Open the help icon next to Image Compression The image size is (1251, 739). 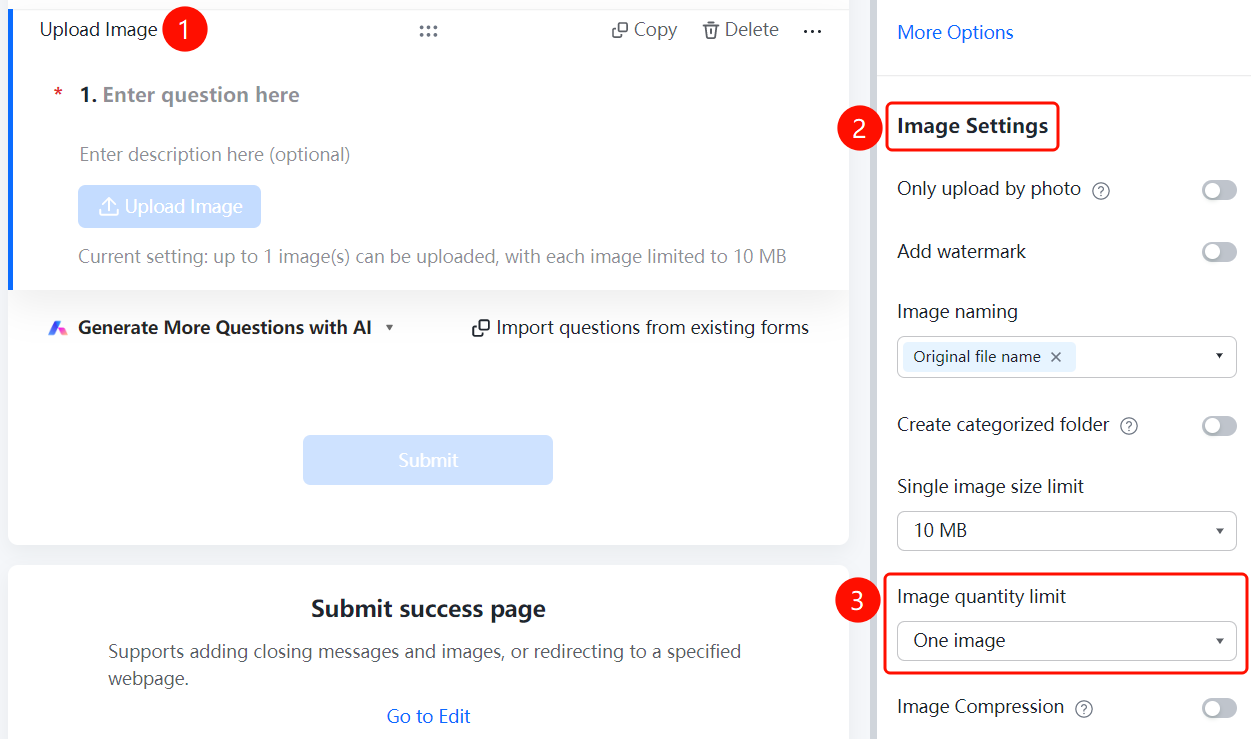[1083, 708]
